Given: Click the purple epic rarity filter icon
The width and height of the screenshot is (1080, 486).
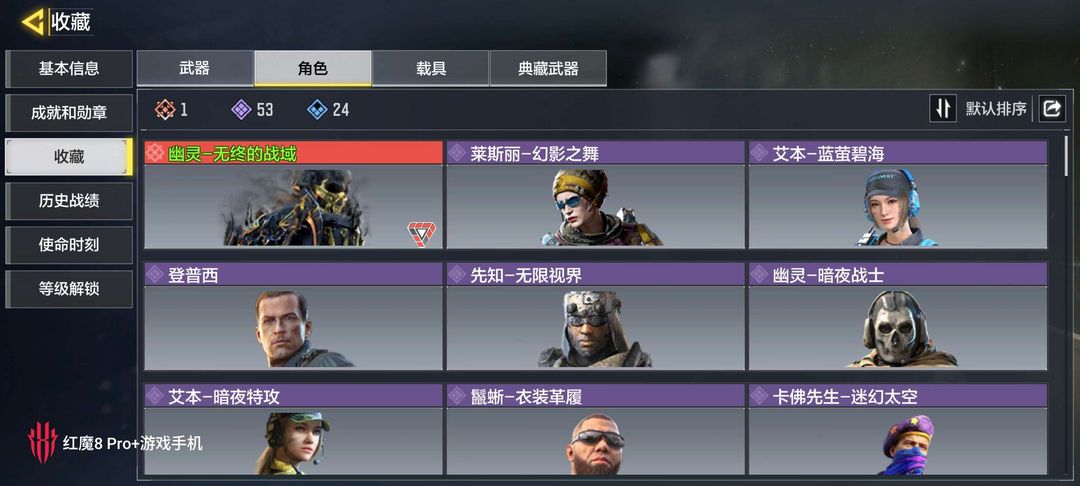Looking at the screenshot, I should (x=241, y=109).
